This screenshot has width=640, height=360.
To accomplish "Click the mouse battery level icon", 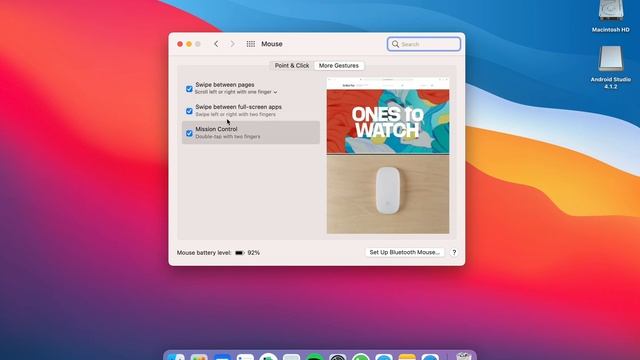I will 240,253.
